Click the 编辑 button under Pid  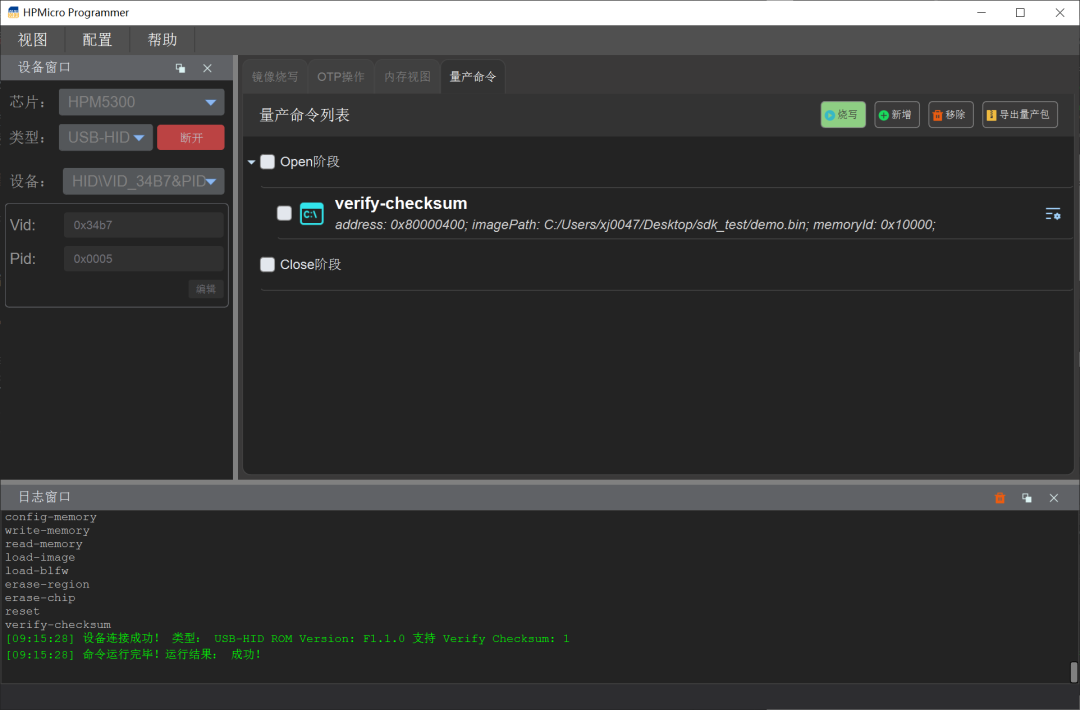point(206,289)
